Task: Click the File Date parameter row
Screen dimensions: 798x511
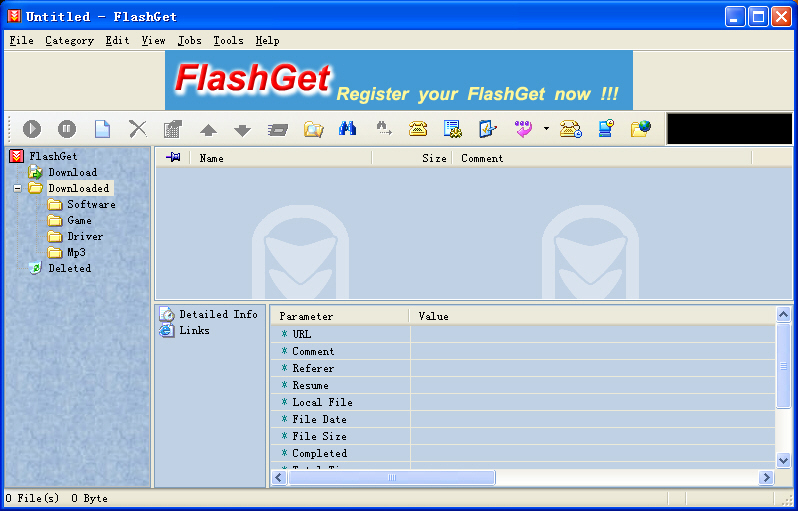Action: 523,419
